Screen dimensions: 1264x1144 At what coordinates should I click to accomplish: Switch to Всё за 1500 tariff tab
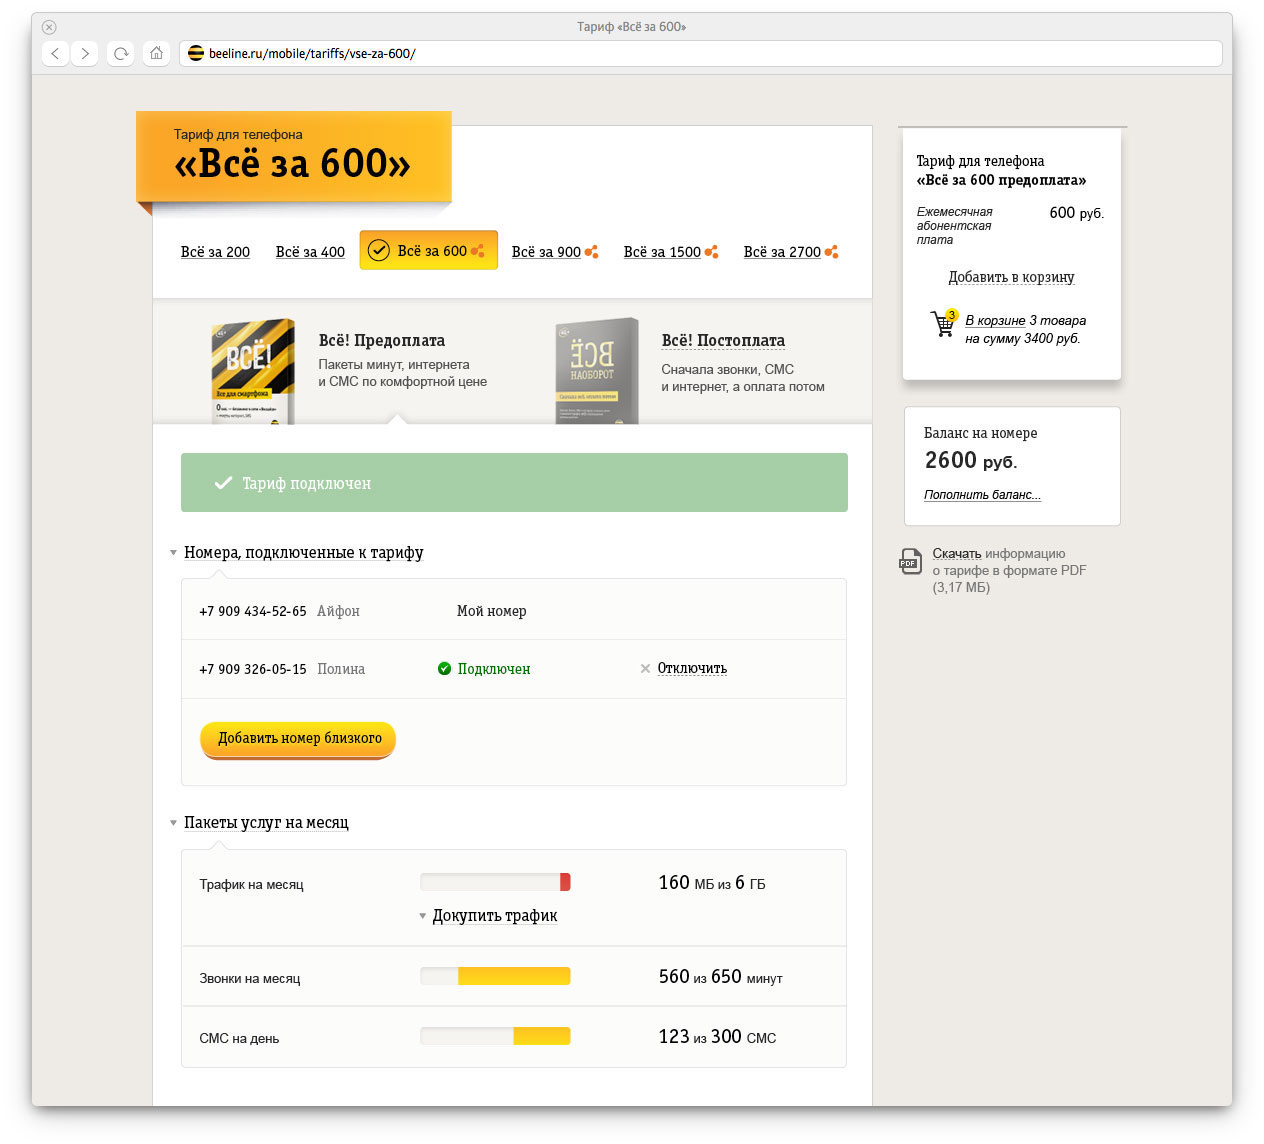(662, 252)
